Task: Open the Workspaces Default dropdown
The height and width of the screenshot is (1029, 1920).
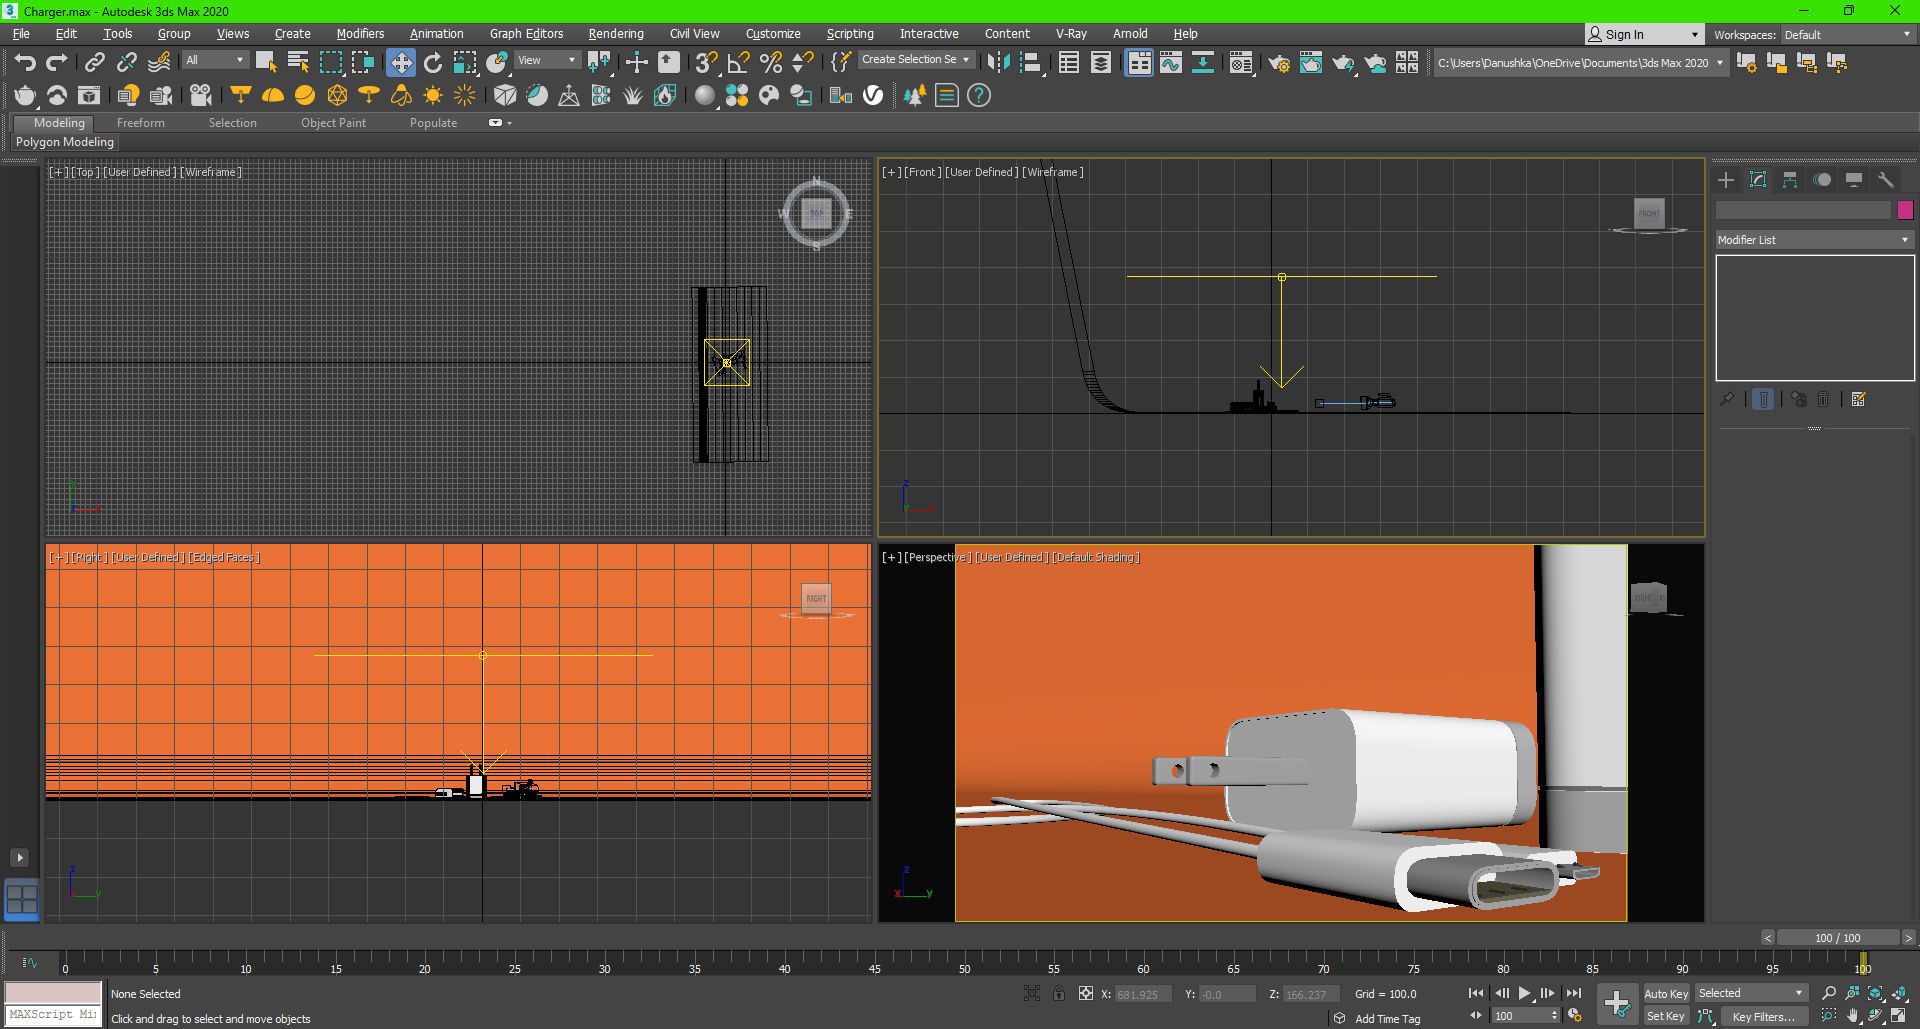Action: pos(1848,35)
